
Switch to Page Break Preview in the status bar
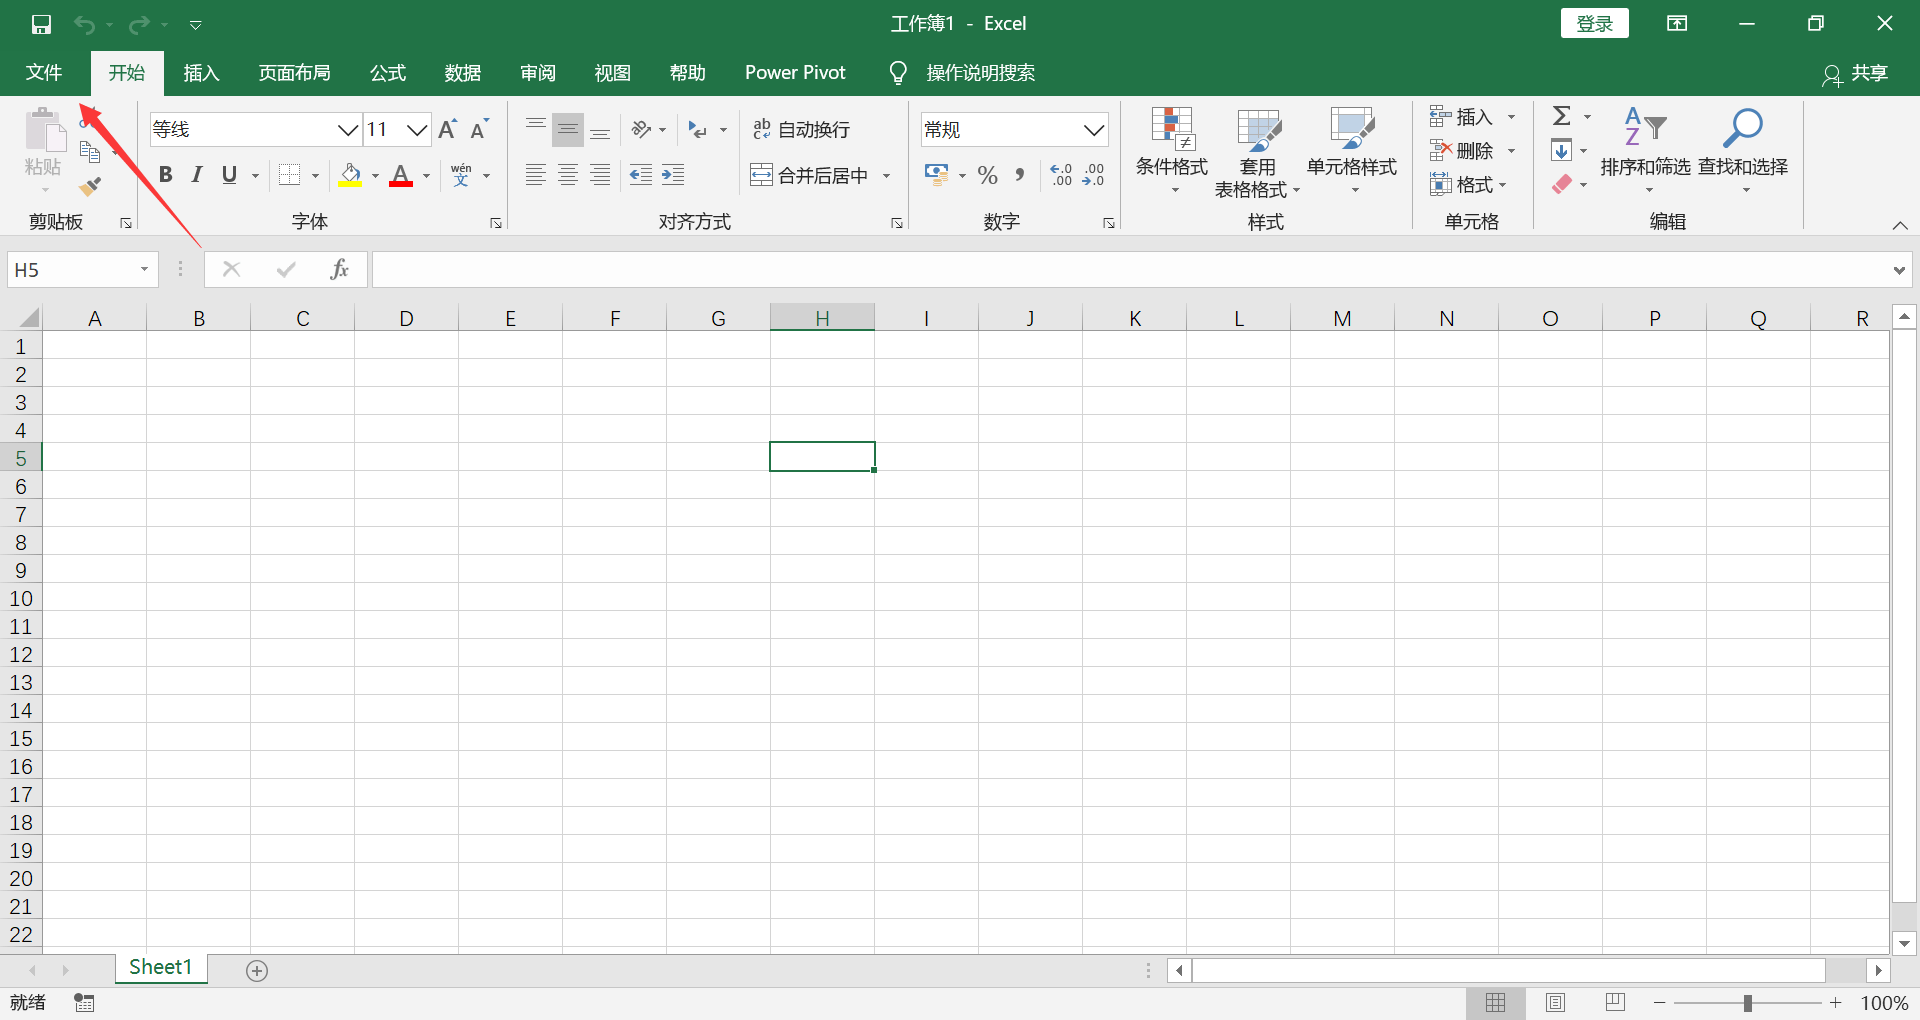(x=1615, y=1003)
